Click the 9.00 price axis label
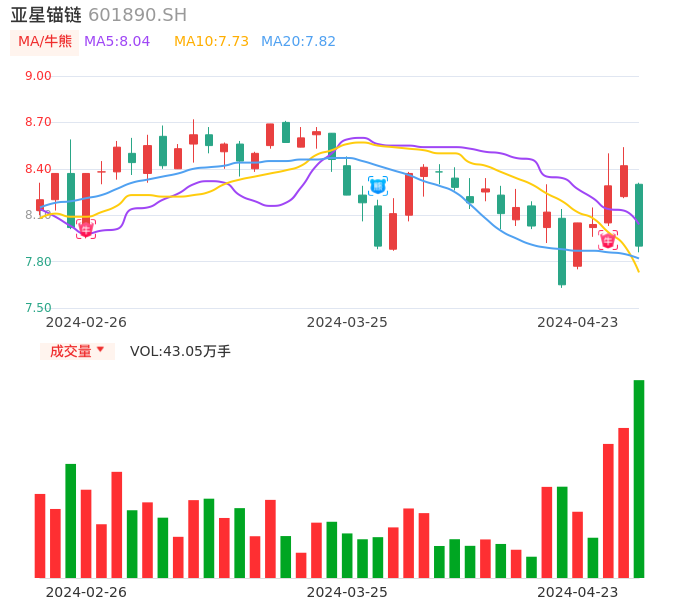The width and height of the screenshot is (686, 606). (x=38, y=76)
